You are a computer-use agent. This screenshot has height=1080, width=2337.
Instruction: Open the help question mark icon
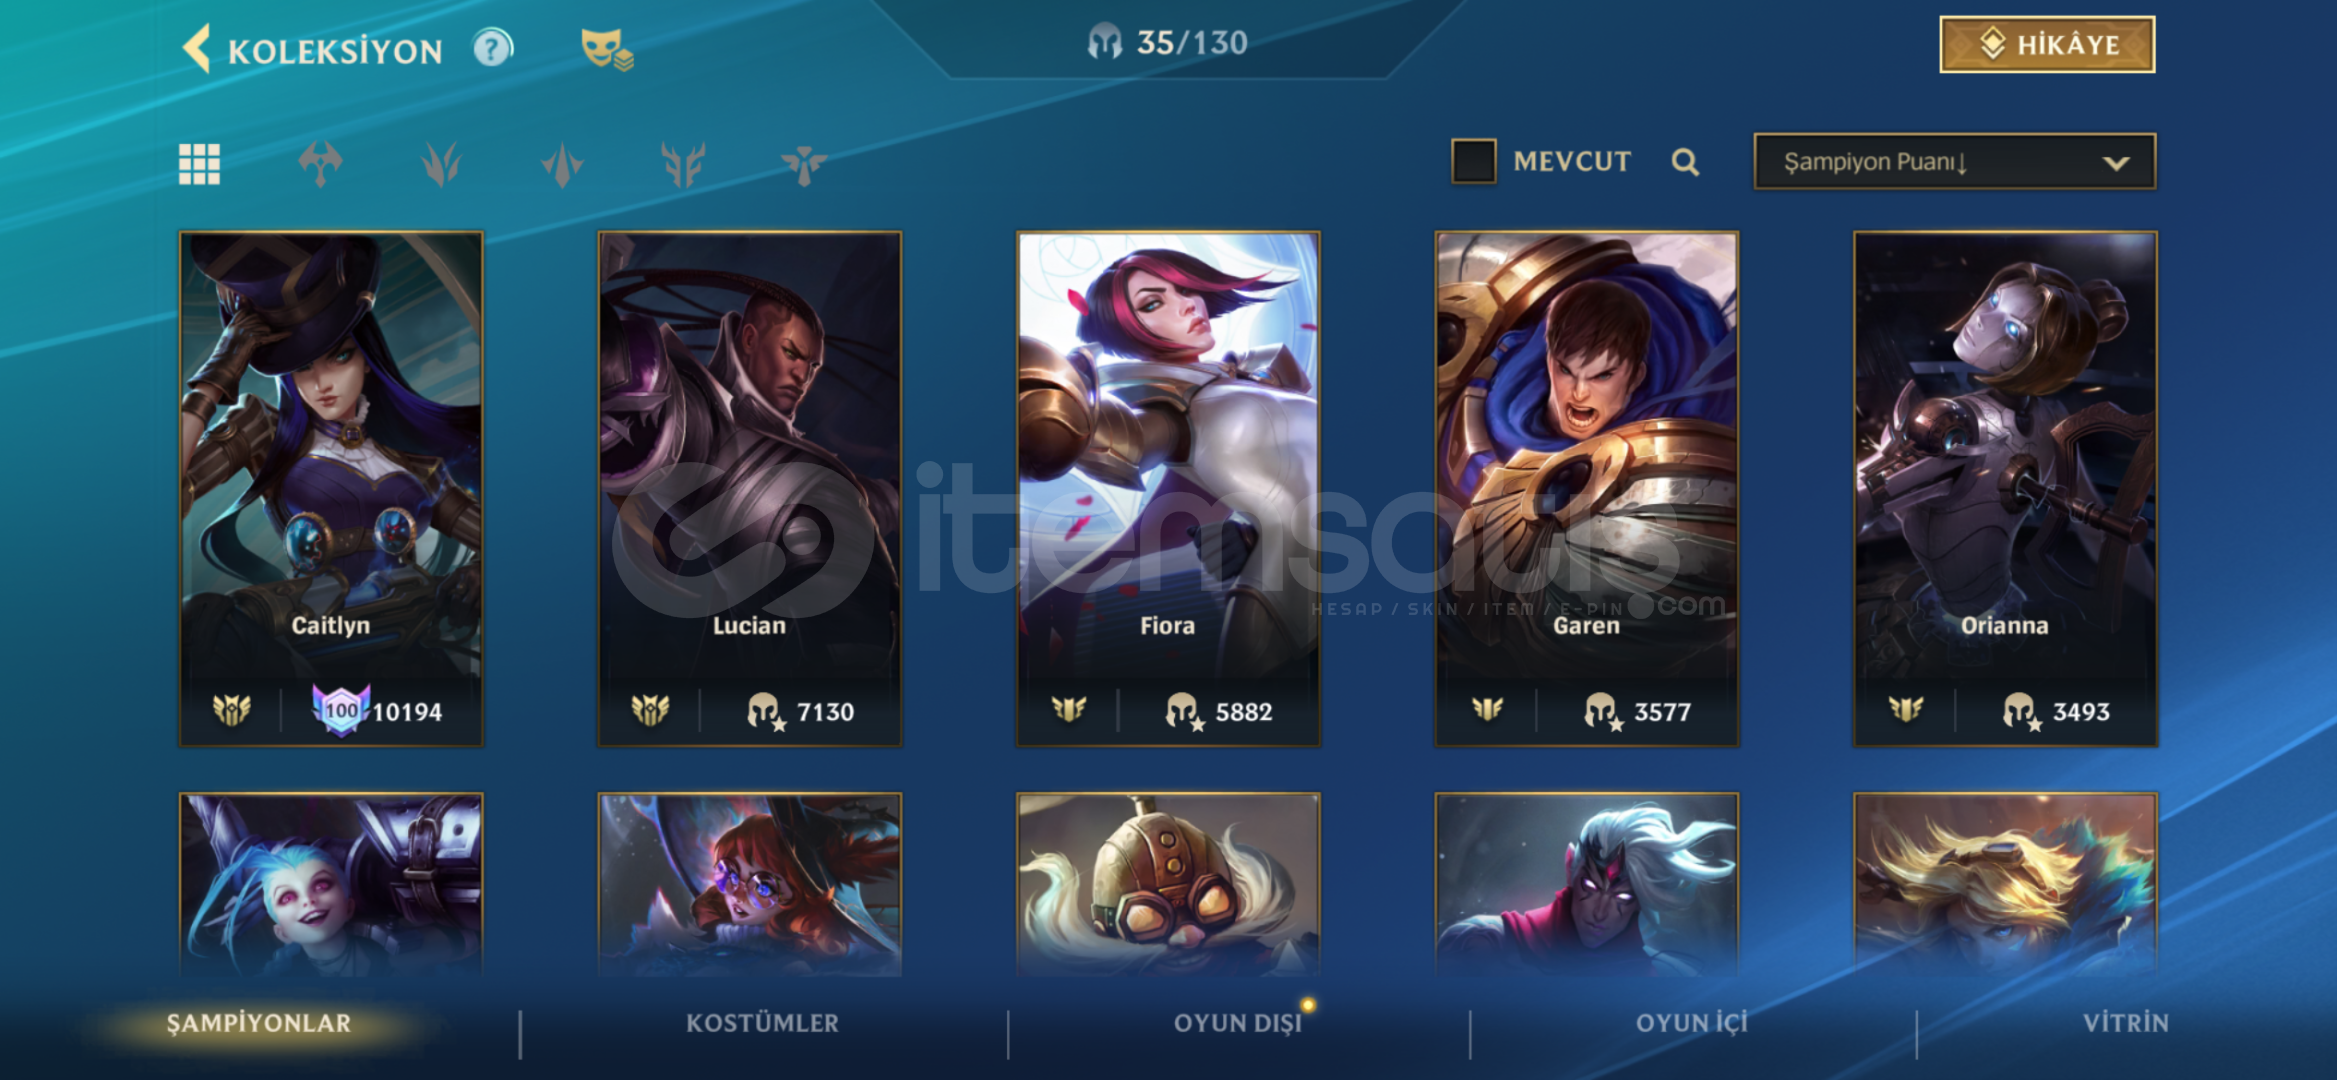[x=492, y=47]
